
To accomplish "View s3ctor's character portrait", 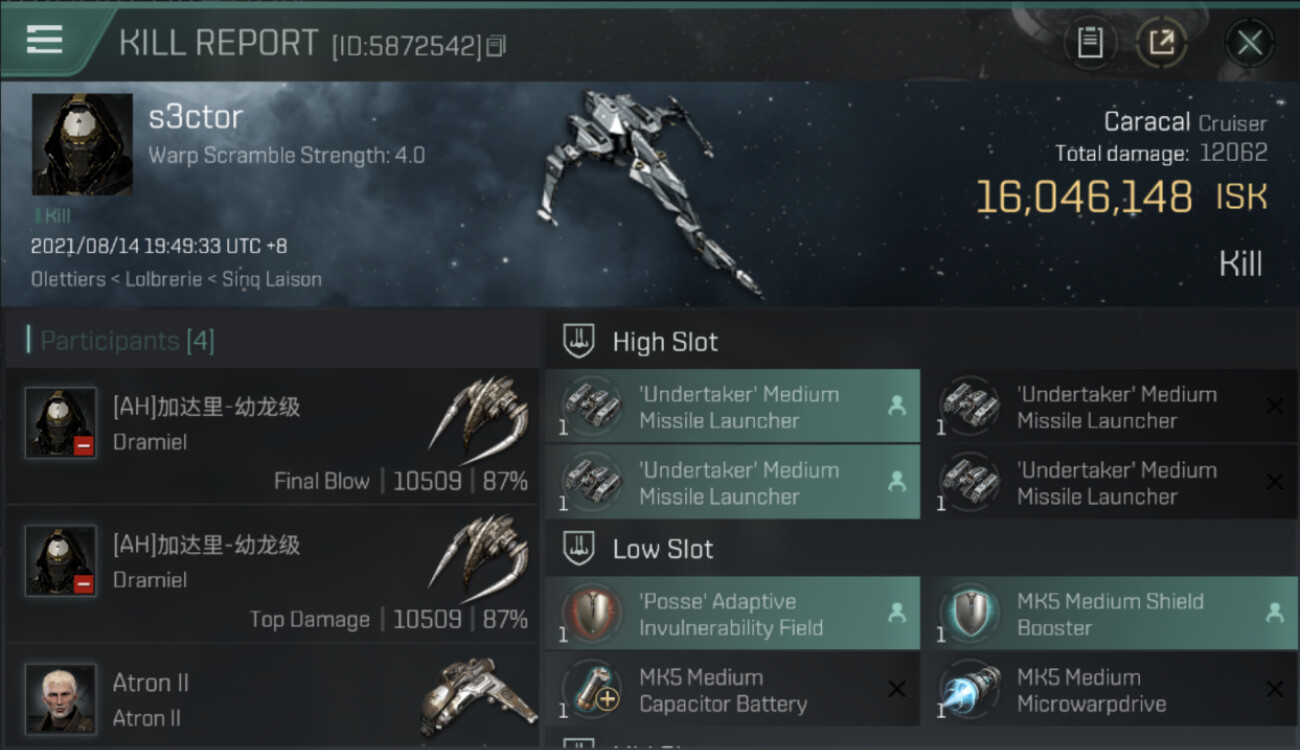I will tap(82, 145).
